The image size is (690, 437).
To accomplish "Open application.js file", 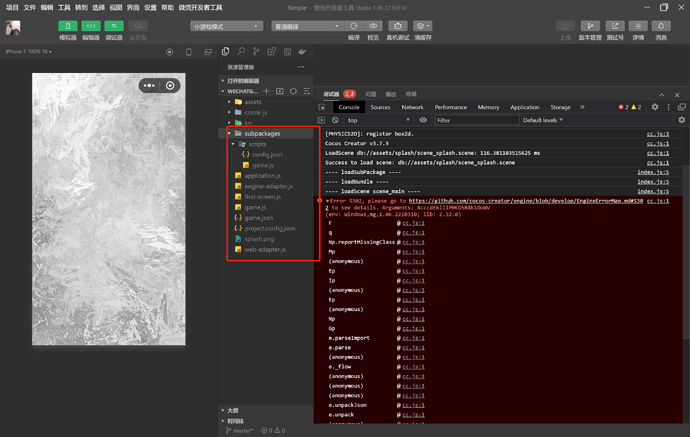I will pyautogui.click(x=265, y=176).
